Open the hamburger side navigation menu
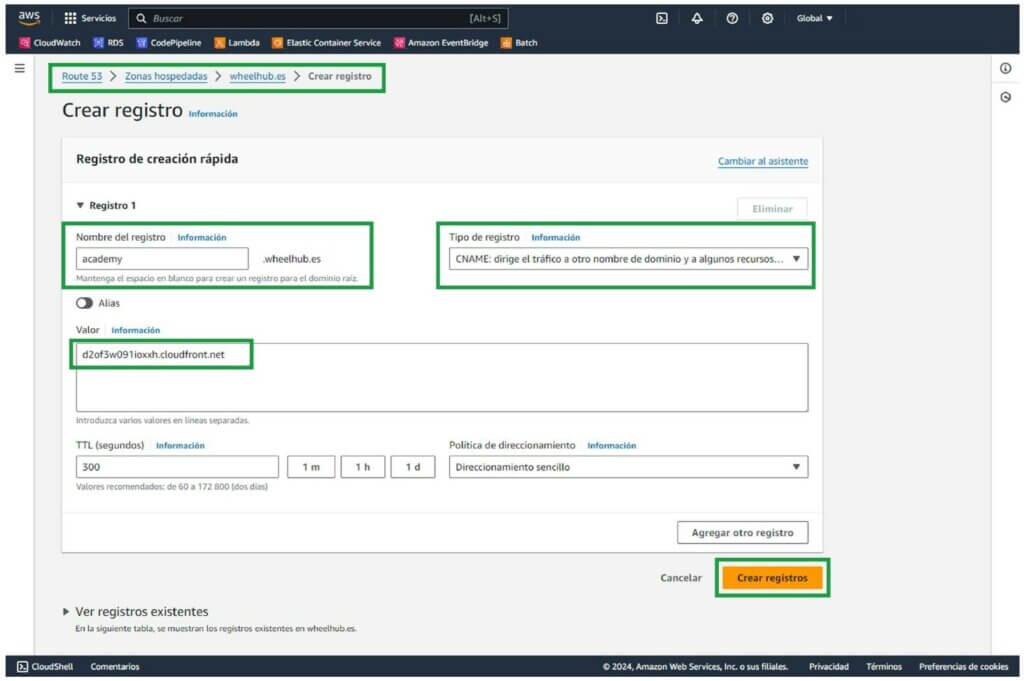This screenshot has width=1024, height=681. (19, 68)
